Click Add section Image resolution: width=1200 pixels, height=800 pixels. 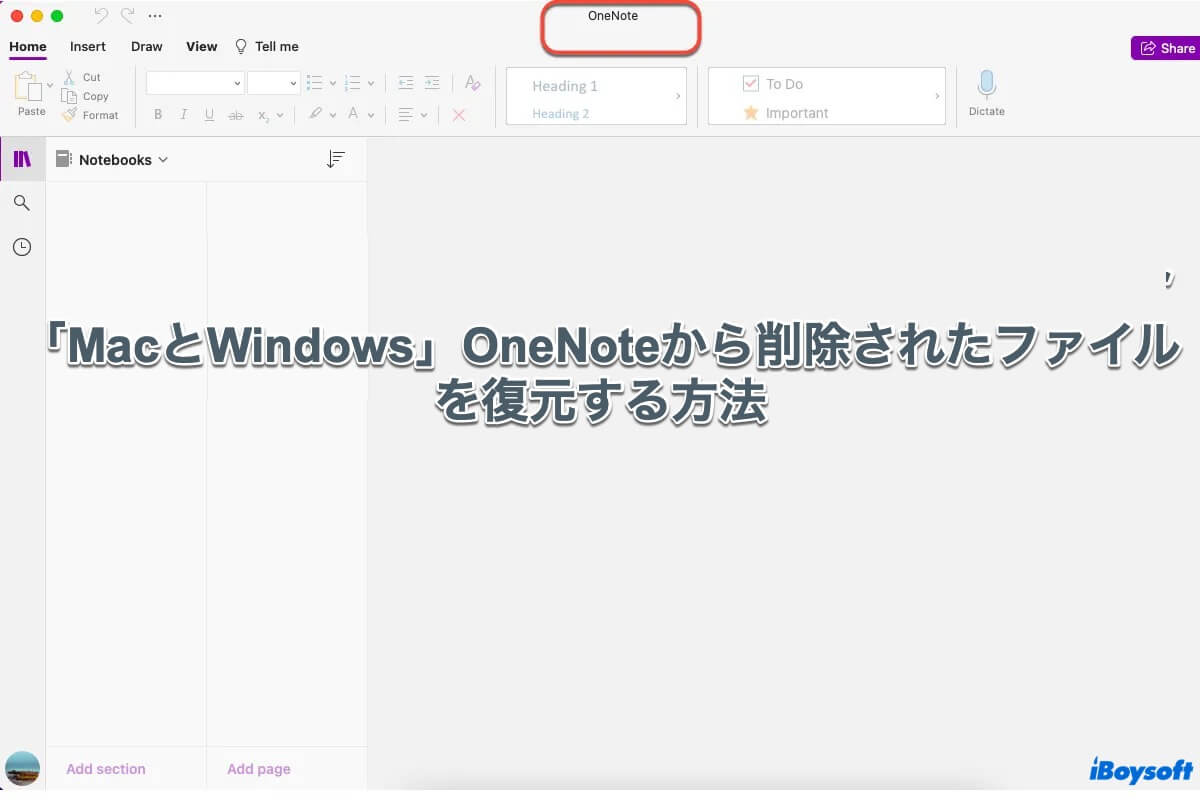coord(106,769)
